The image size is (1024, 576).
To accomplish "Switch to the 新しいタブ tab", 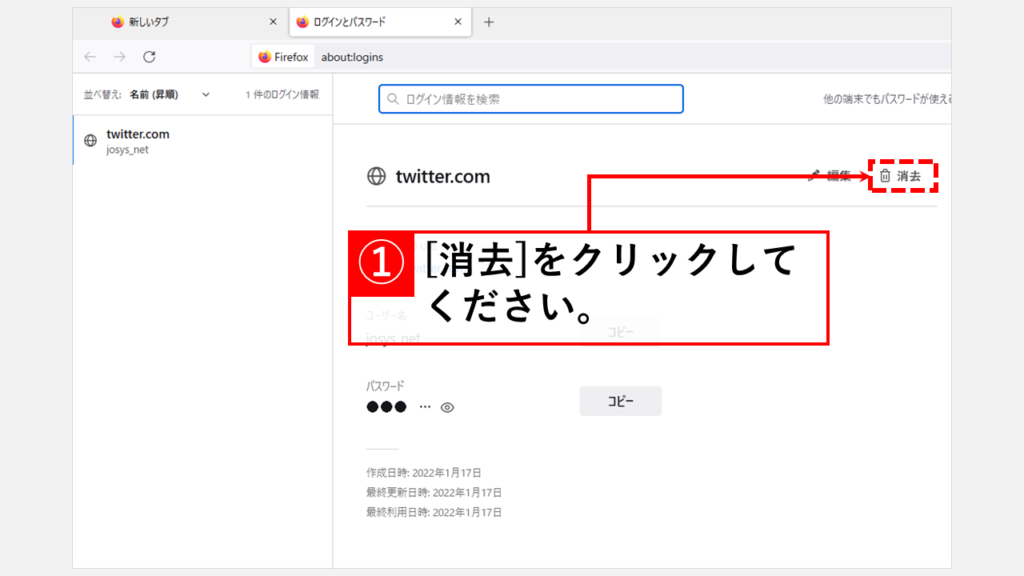I will [x=180, y=22].
